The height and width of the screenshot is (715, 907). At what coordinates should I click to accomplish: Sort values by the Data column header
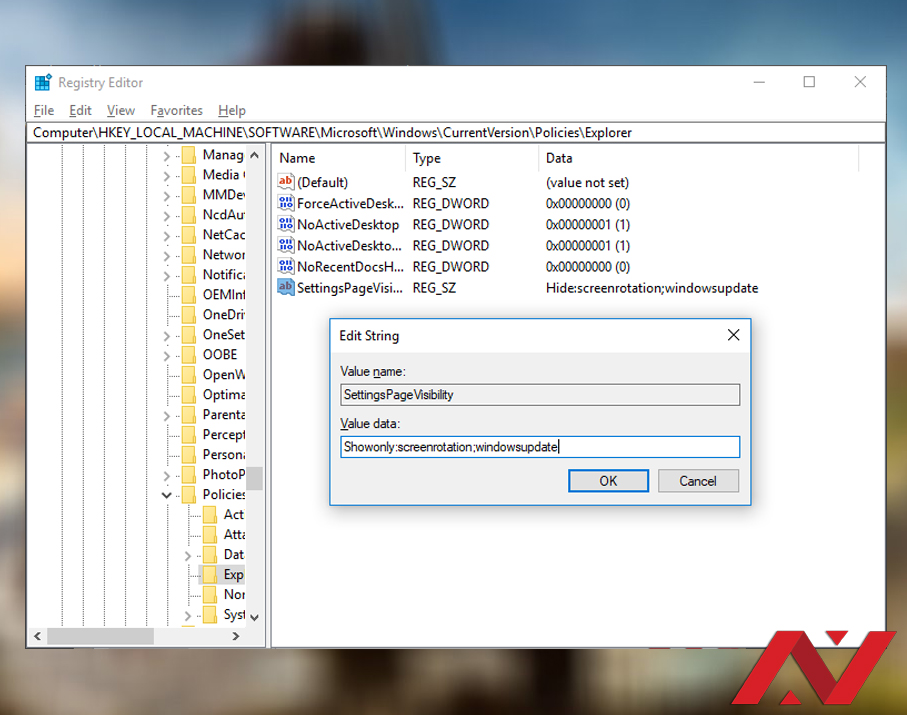699,158
